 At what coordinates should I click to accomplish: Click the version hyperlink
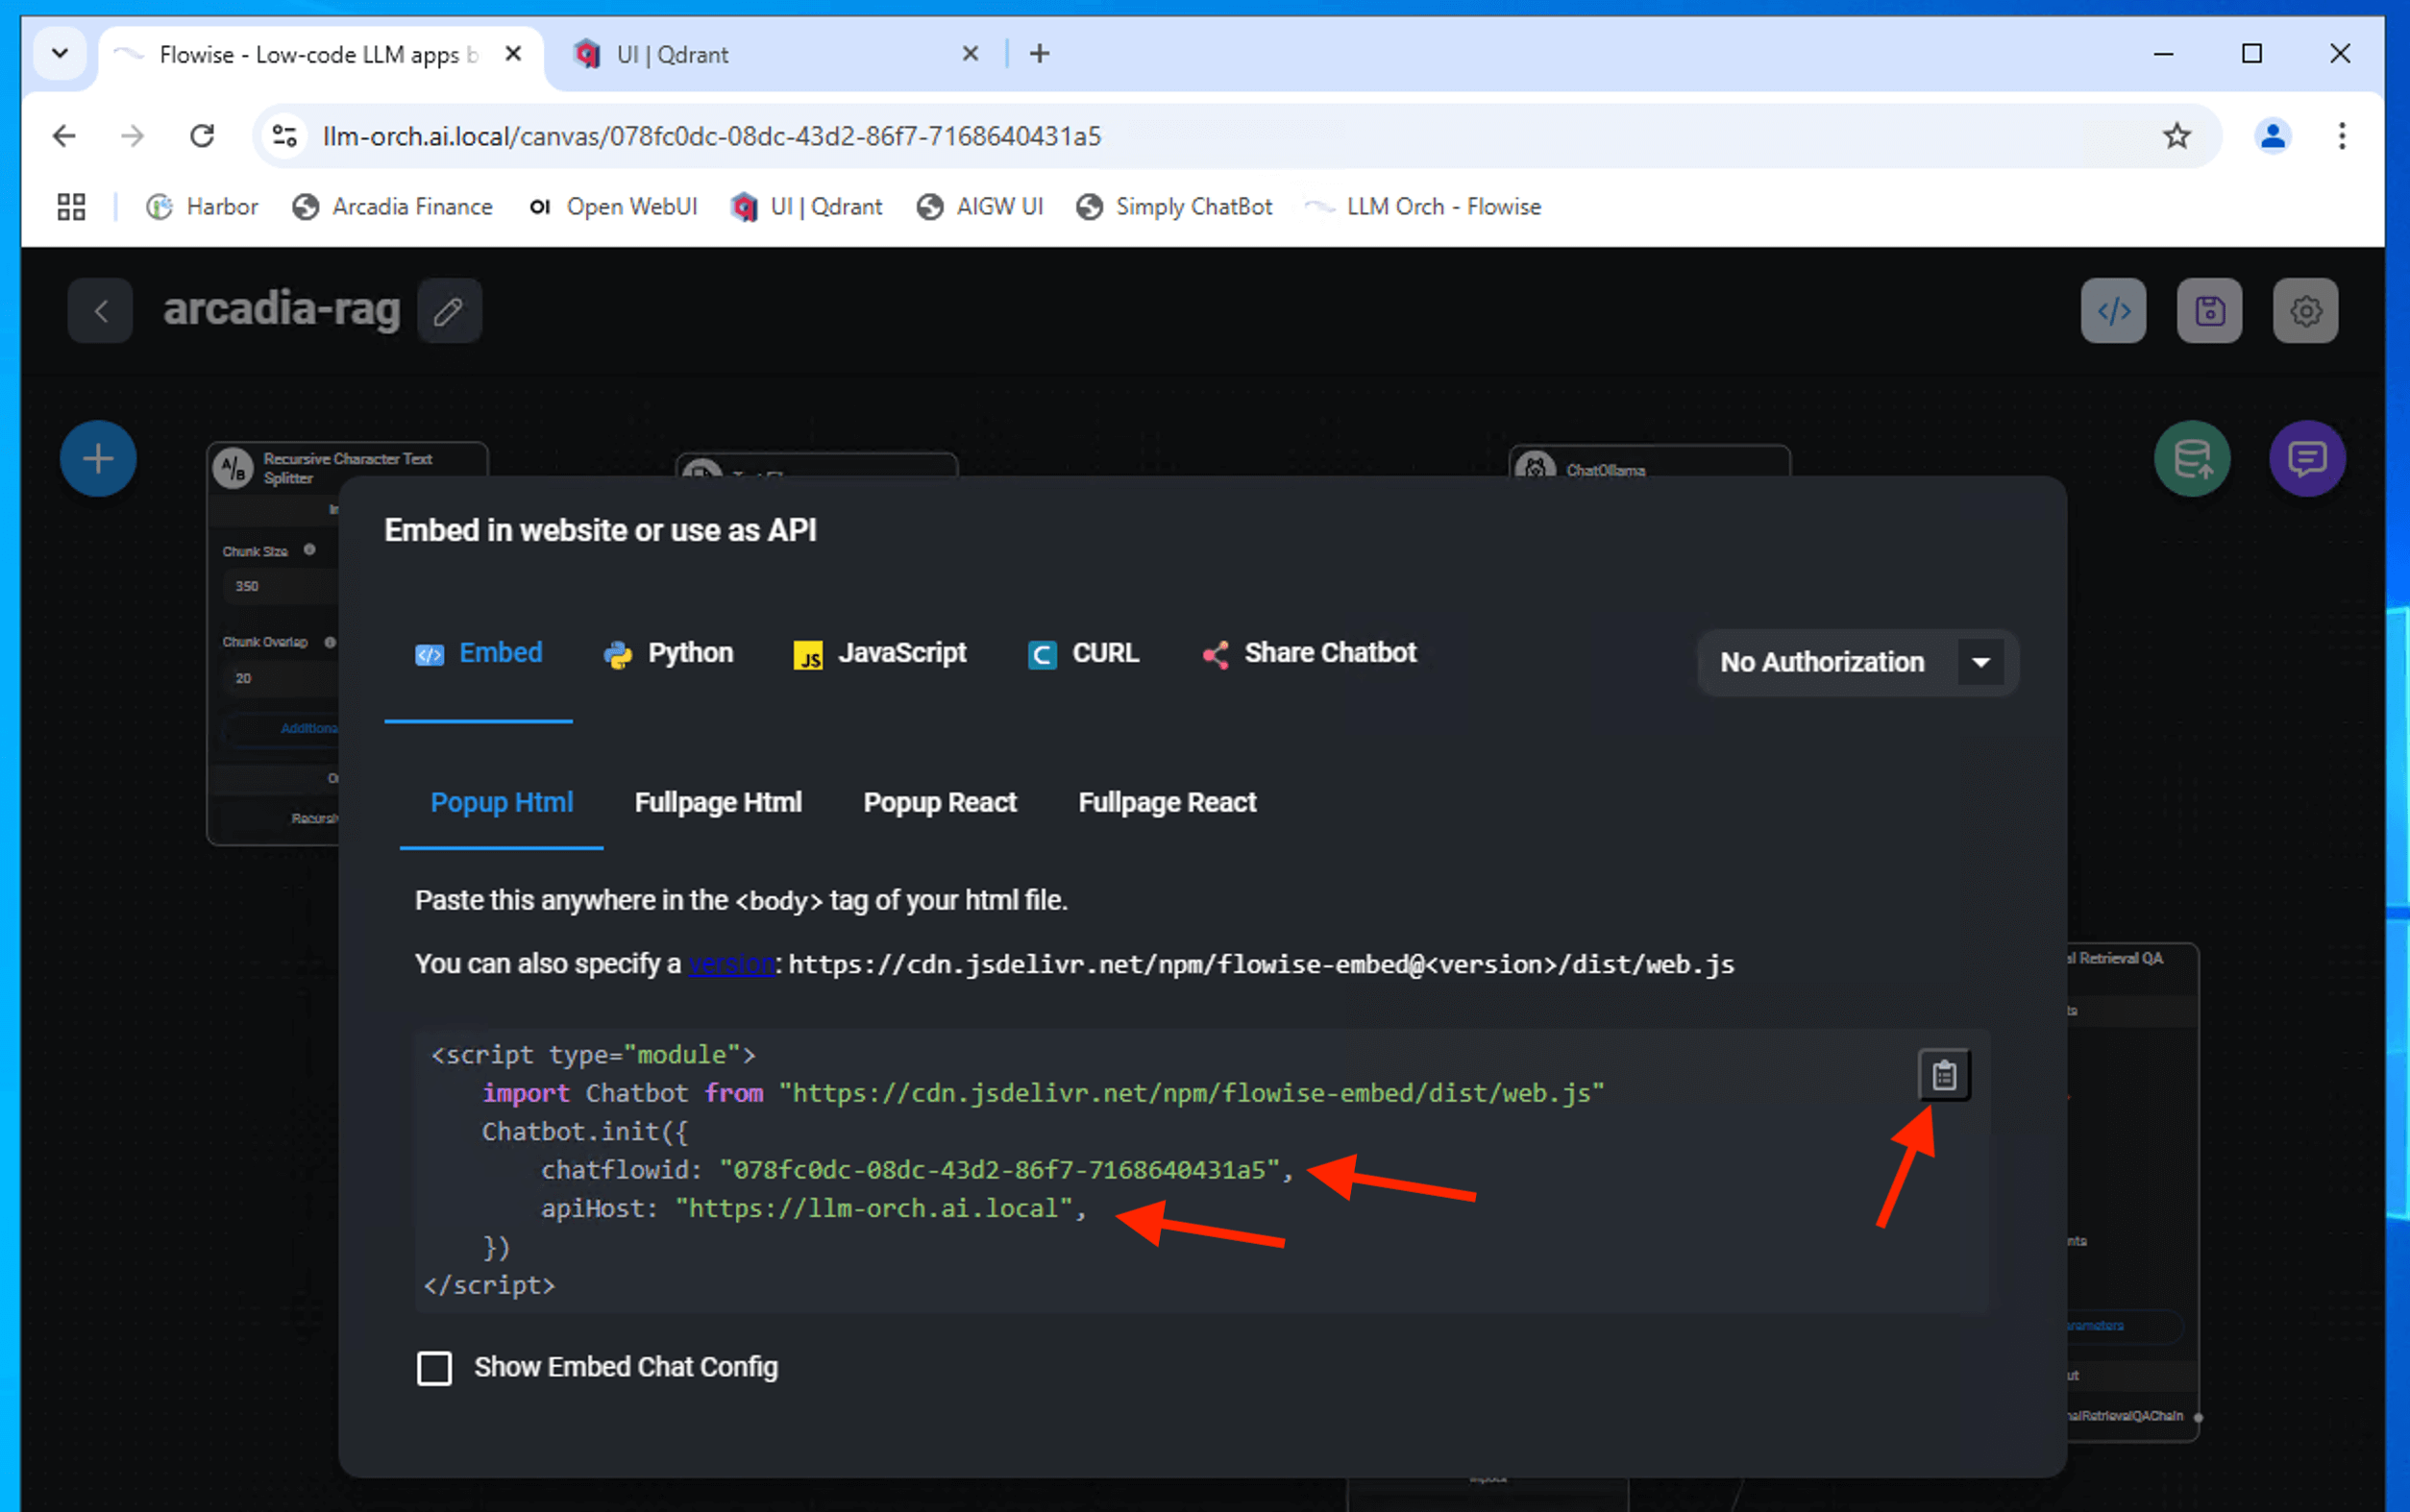coord(731,964)
